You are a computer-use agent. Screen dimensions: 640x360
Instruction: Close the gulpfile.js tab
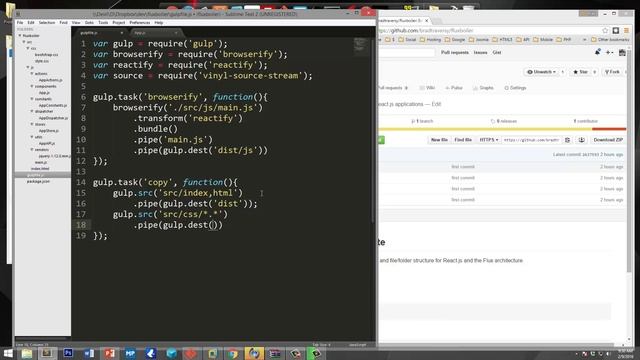pos(122,33)
